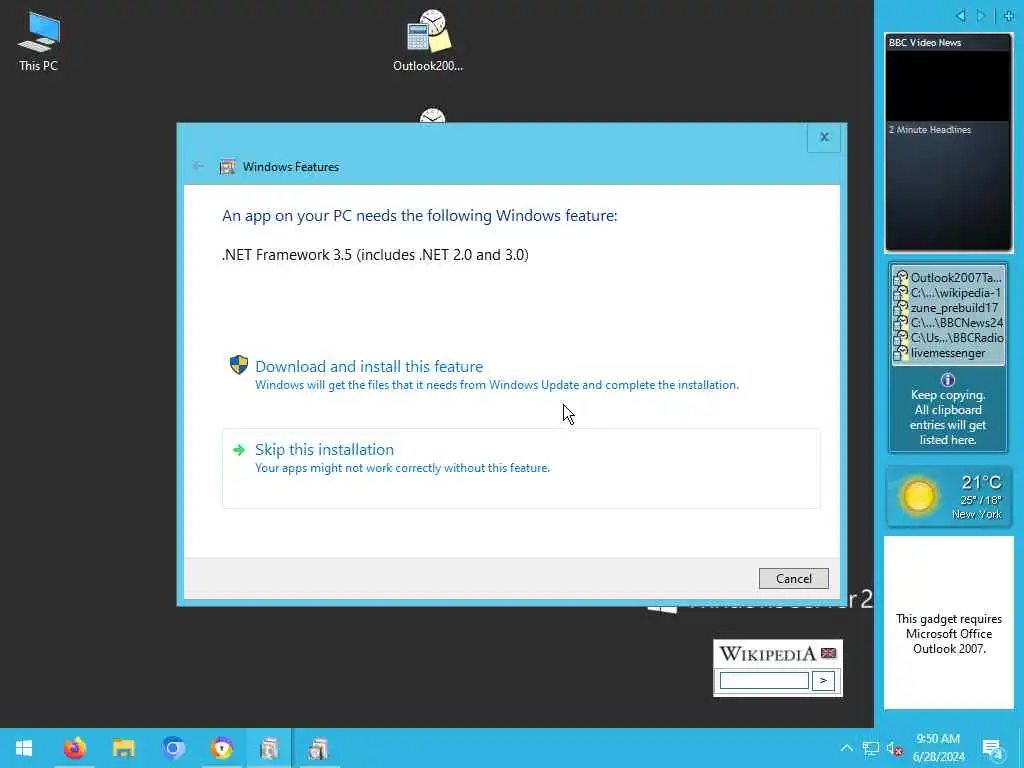Focus the Wikipedia gadget search field
This screenshot has height=768, width=1024.
[x=764, y=680]
